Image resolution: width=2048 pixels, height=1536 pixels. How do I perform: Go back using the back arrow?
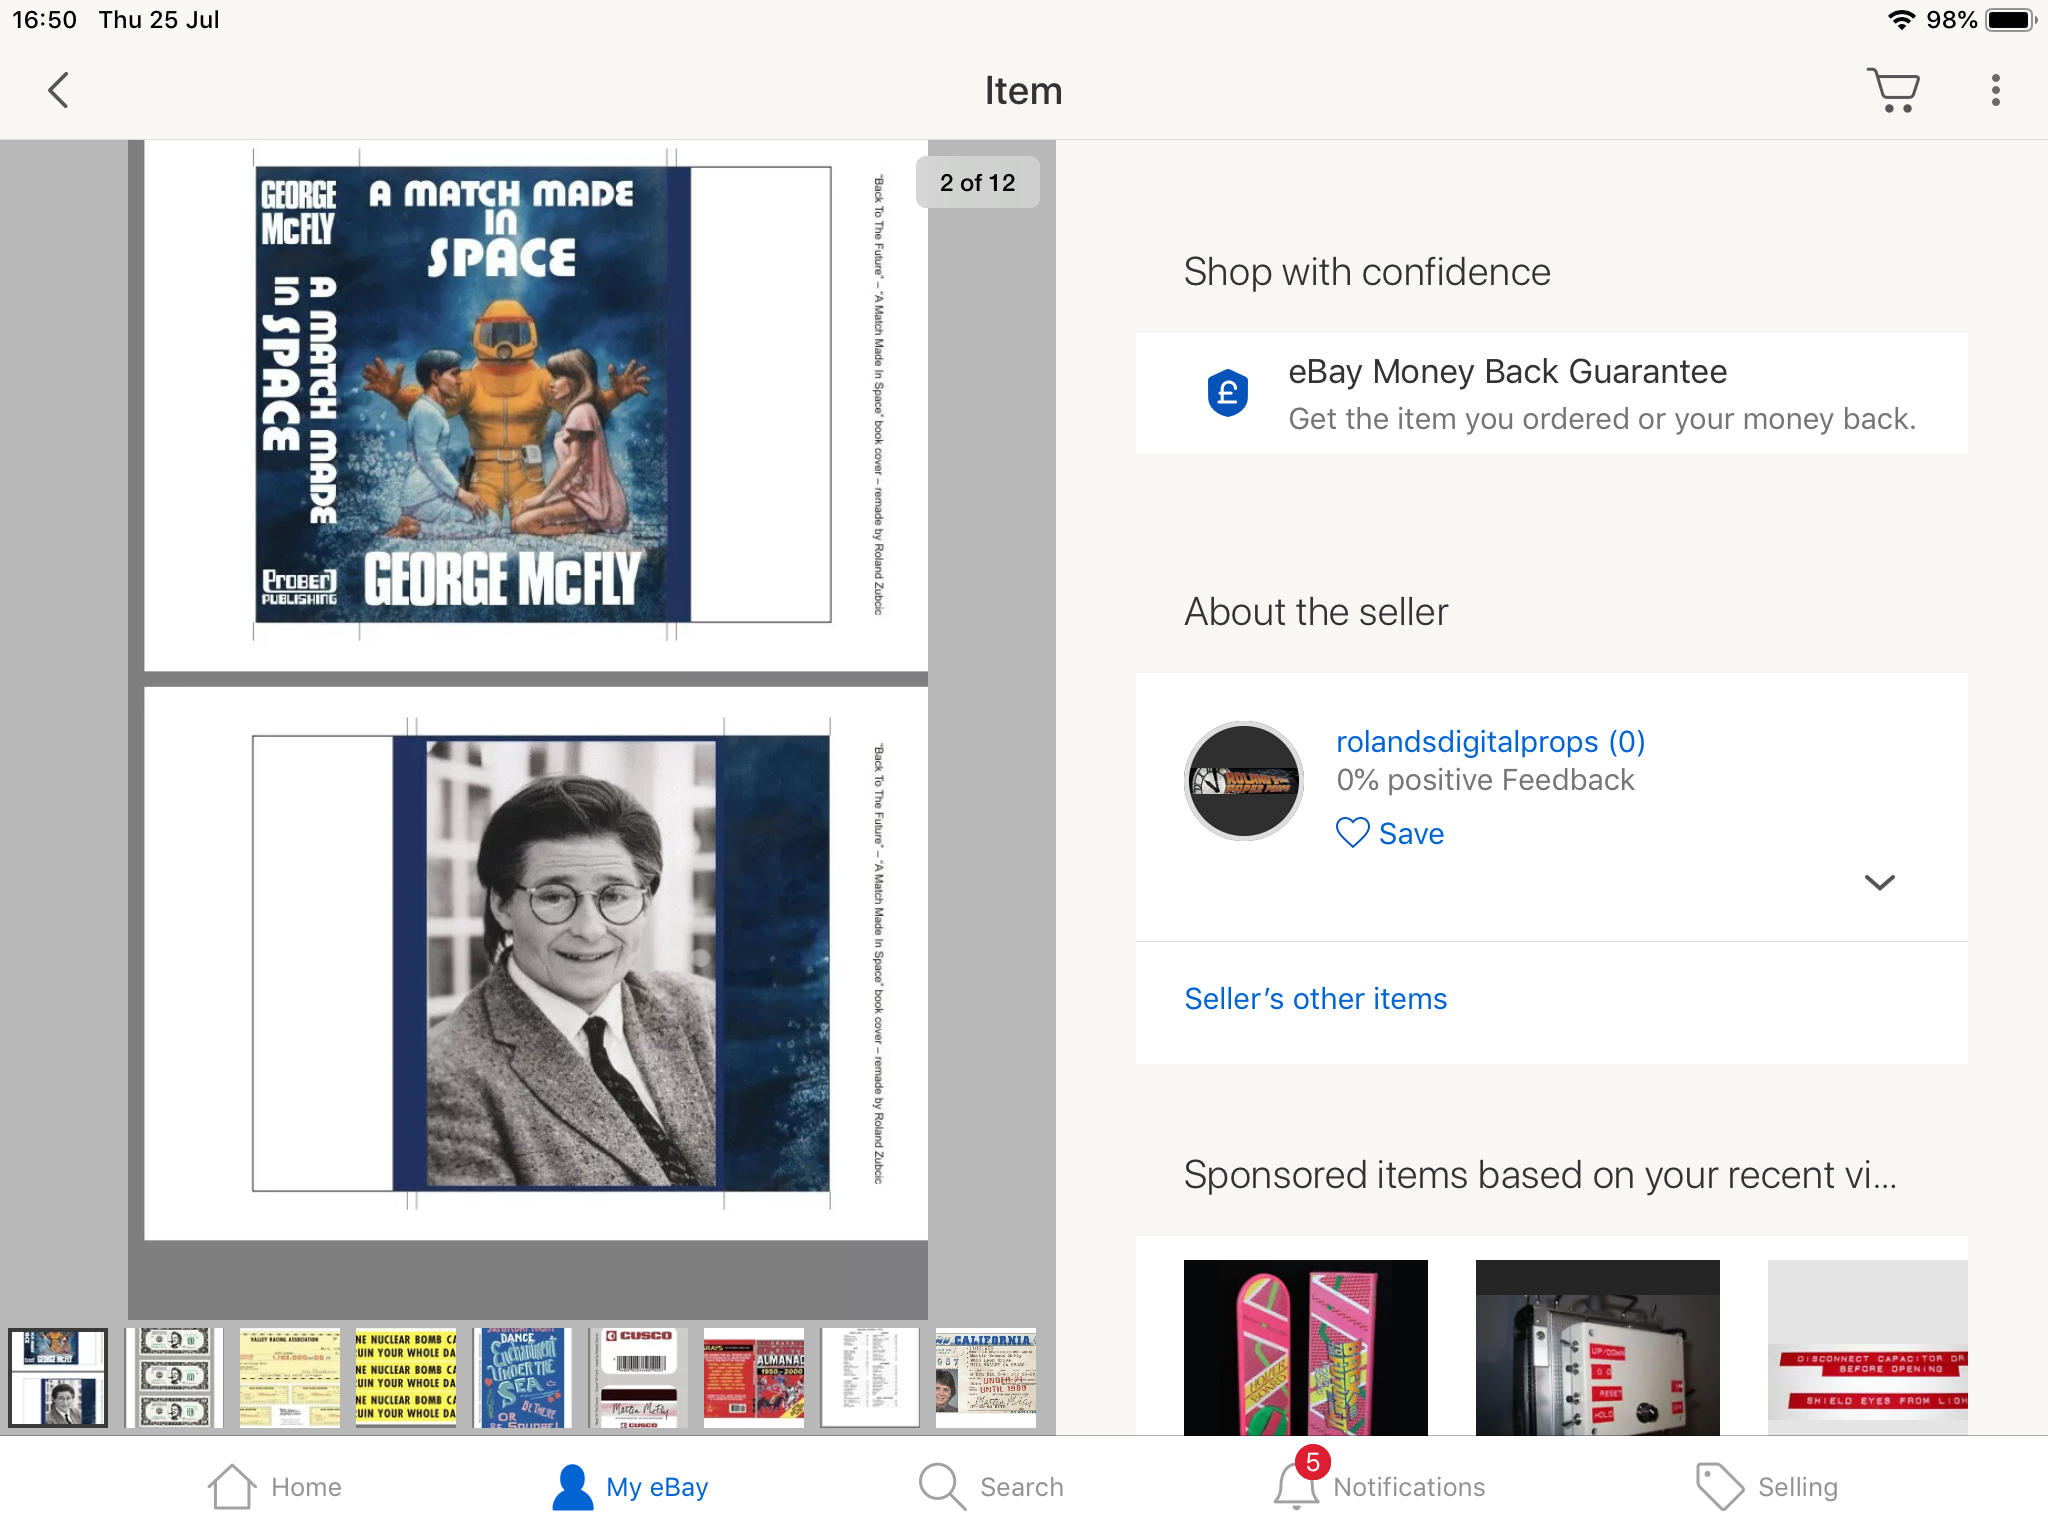coord(59,90)
